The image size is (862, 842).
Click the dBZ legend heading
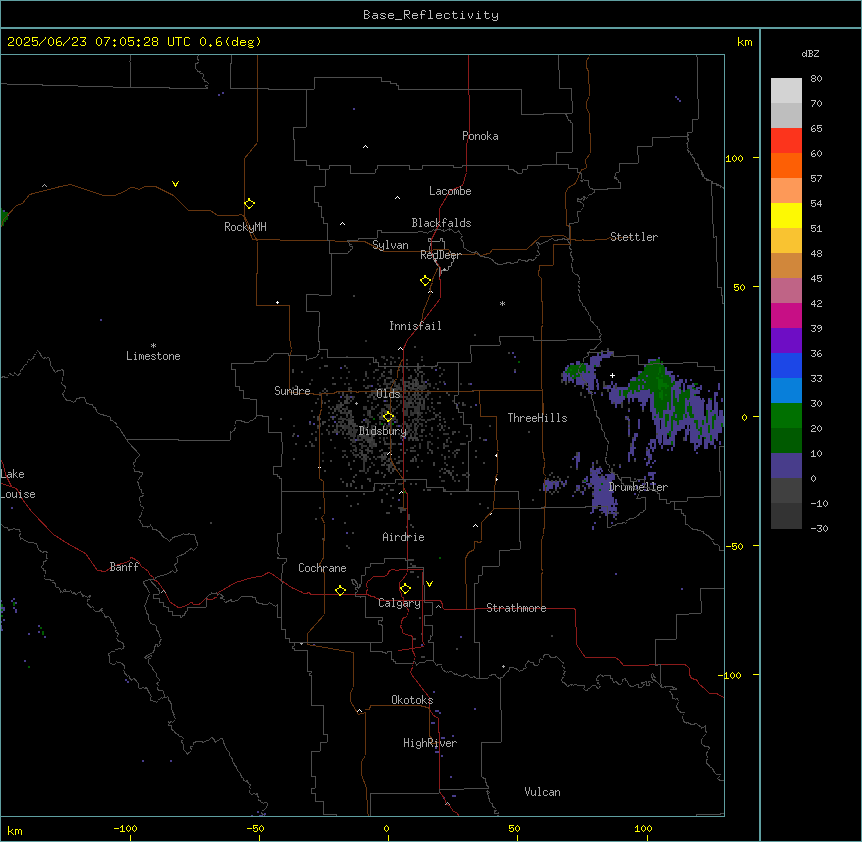pyautogui.click(x=810, y=53)
